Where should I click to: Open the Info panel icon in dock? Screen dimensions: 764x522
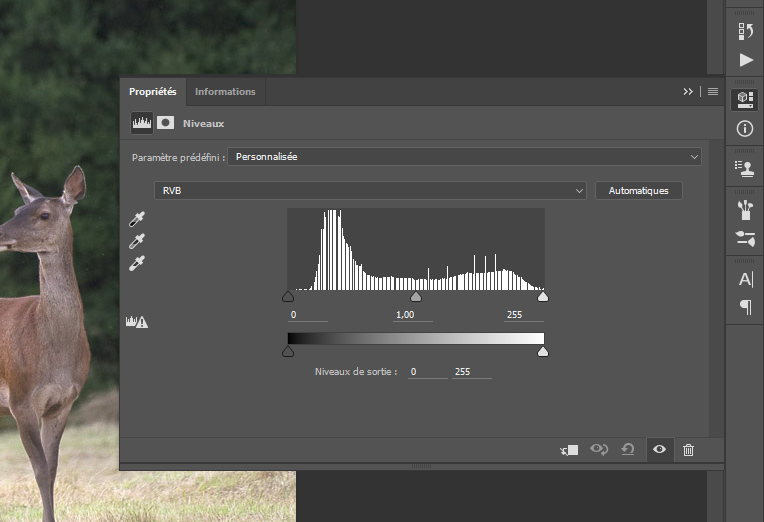point(745,129)
